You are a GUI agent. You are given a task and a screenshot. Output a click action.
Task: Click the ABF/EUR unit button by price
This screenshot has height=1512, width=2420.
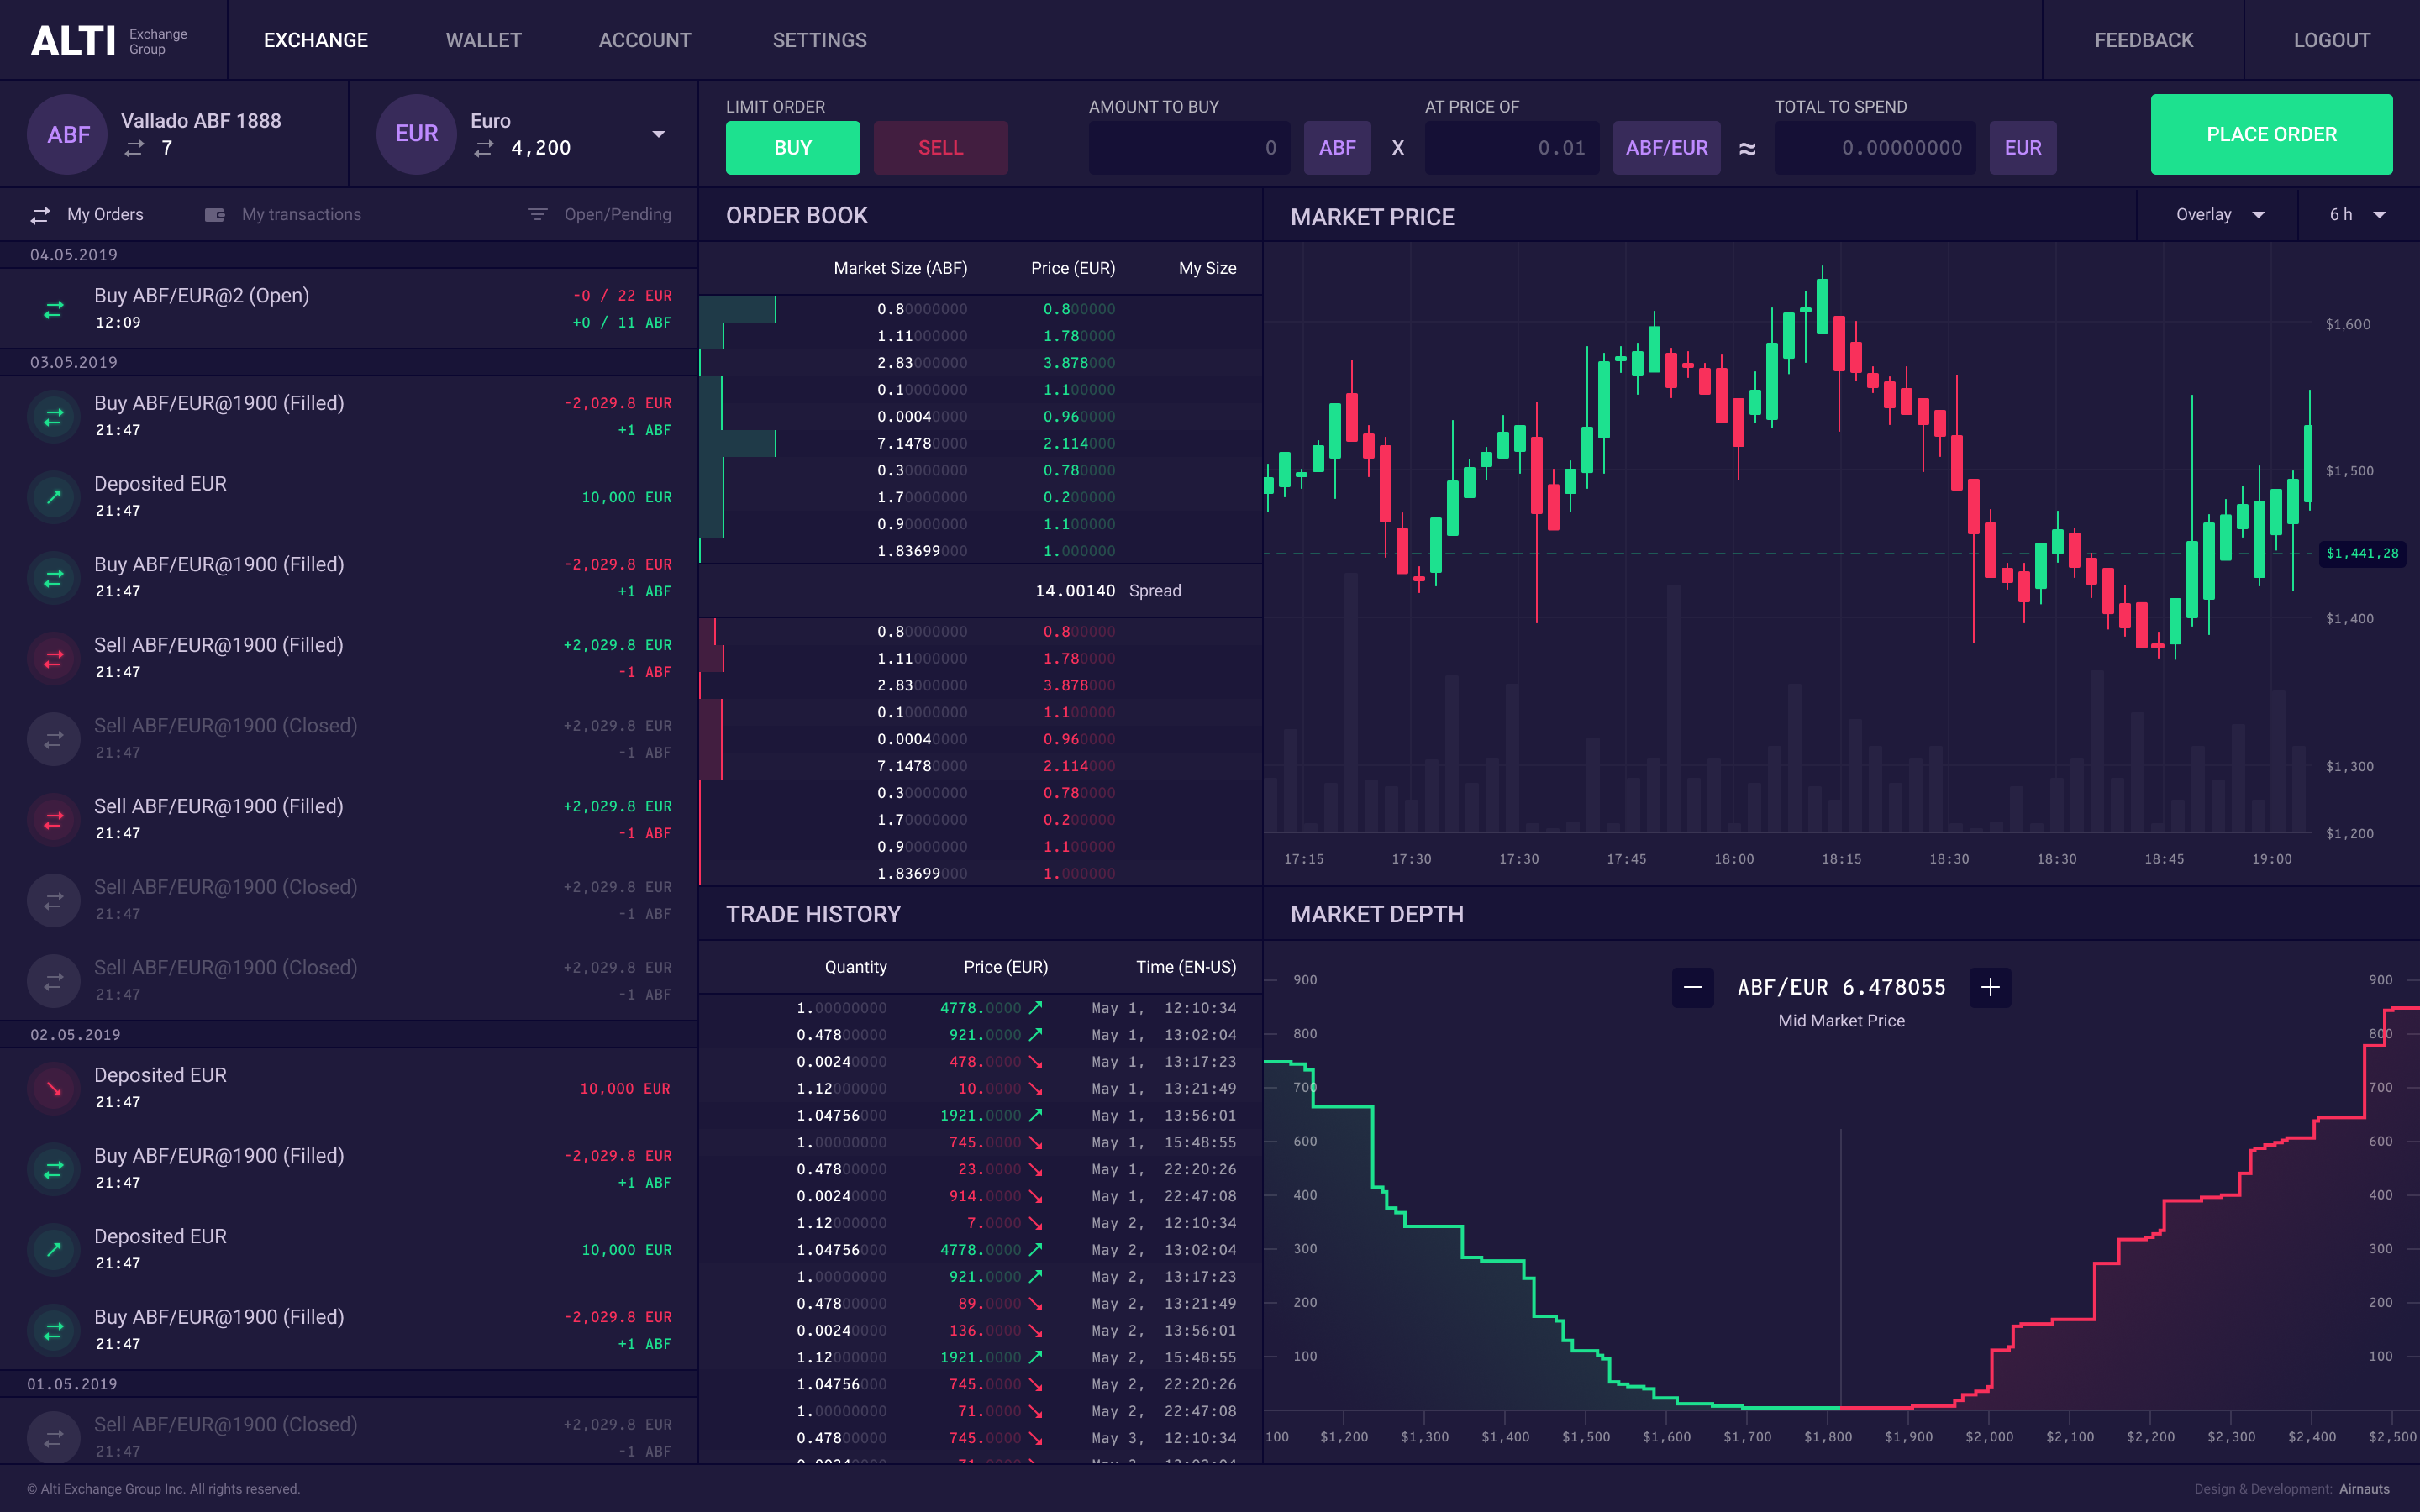(1666, 148)
